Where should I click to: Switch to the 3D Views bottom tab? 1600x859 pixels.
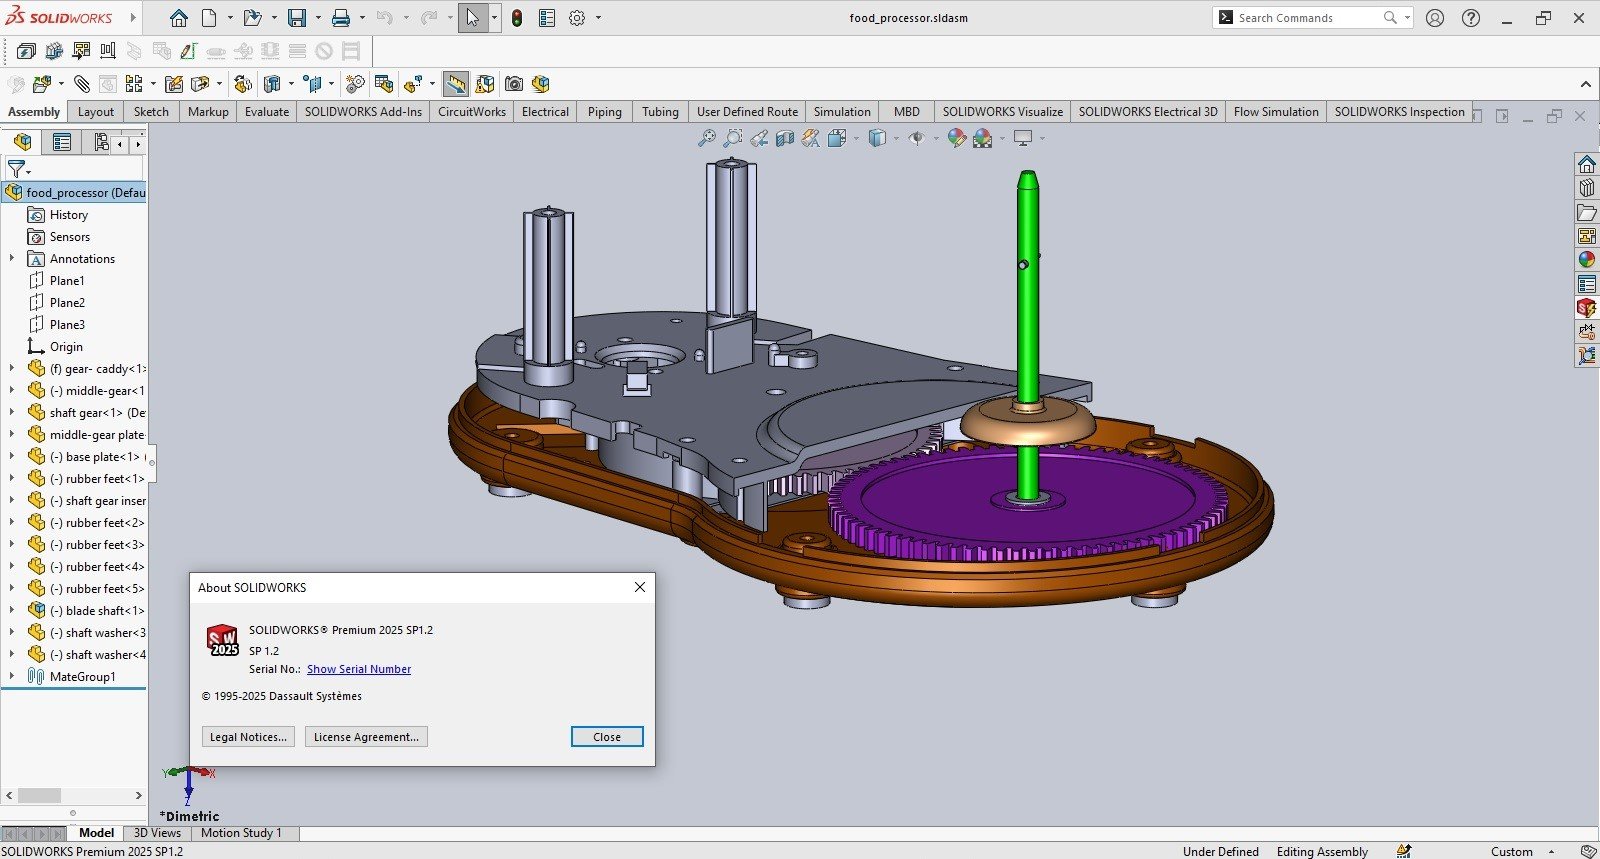pos(157,833)
